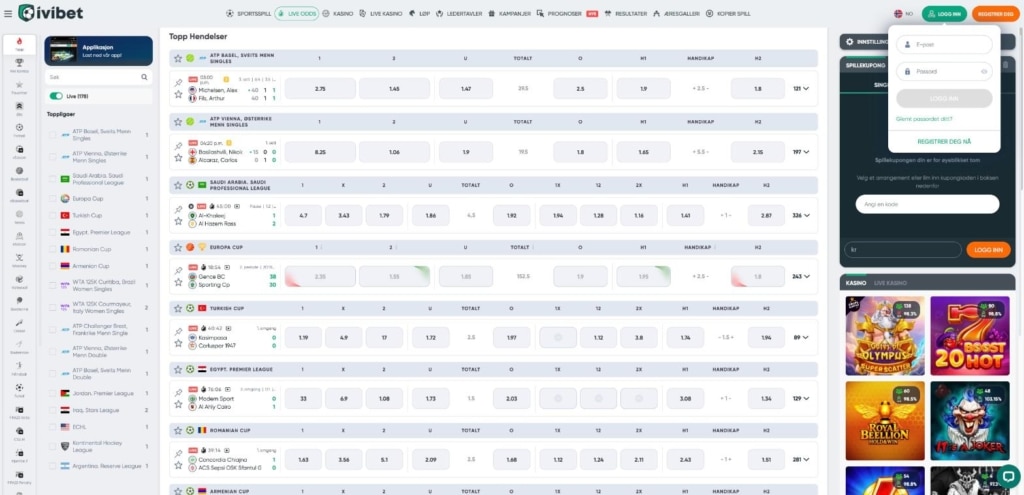1024x495 pixels.
Task: Select the table tennis icon in sidebar
Action: point(20,302)
